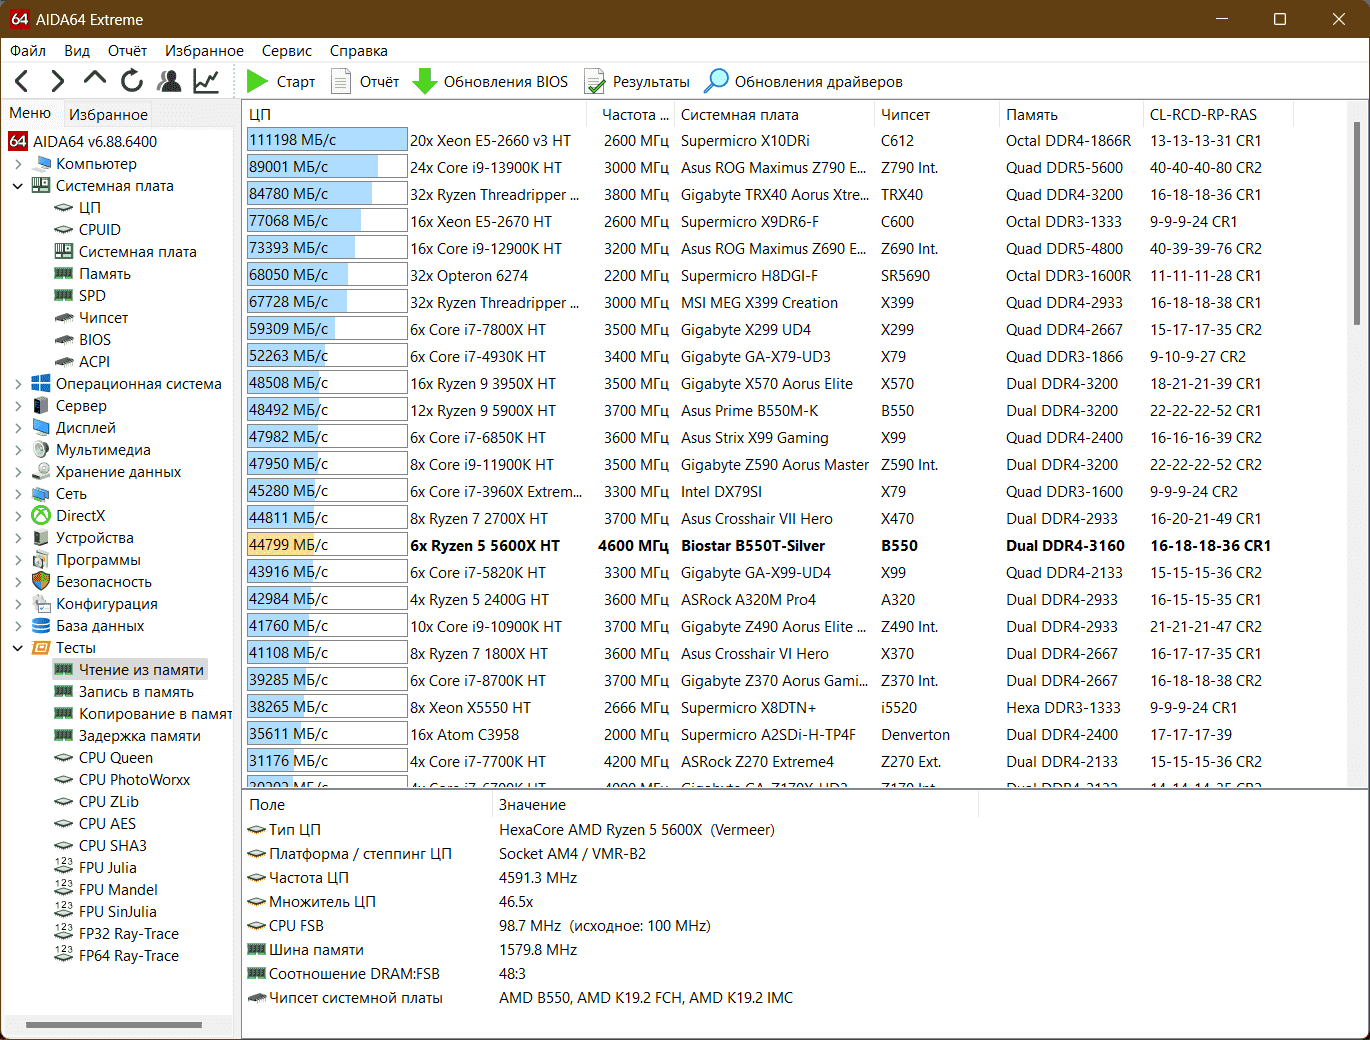Click the Up level arrow icon
This screenshot has height=1040, width=1370.
coord(95,79)
